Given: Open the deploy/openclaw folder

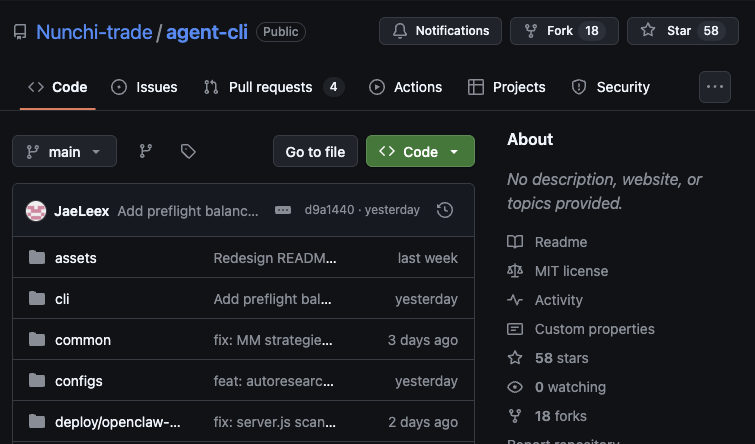Looking at the screenshot, I should pos(117,422).
